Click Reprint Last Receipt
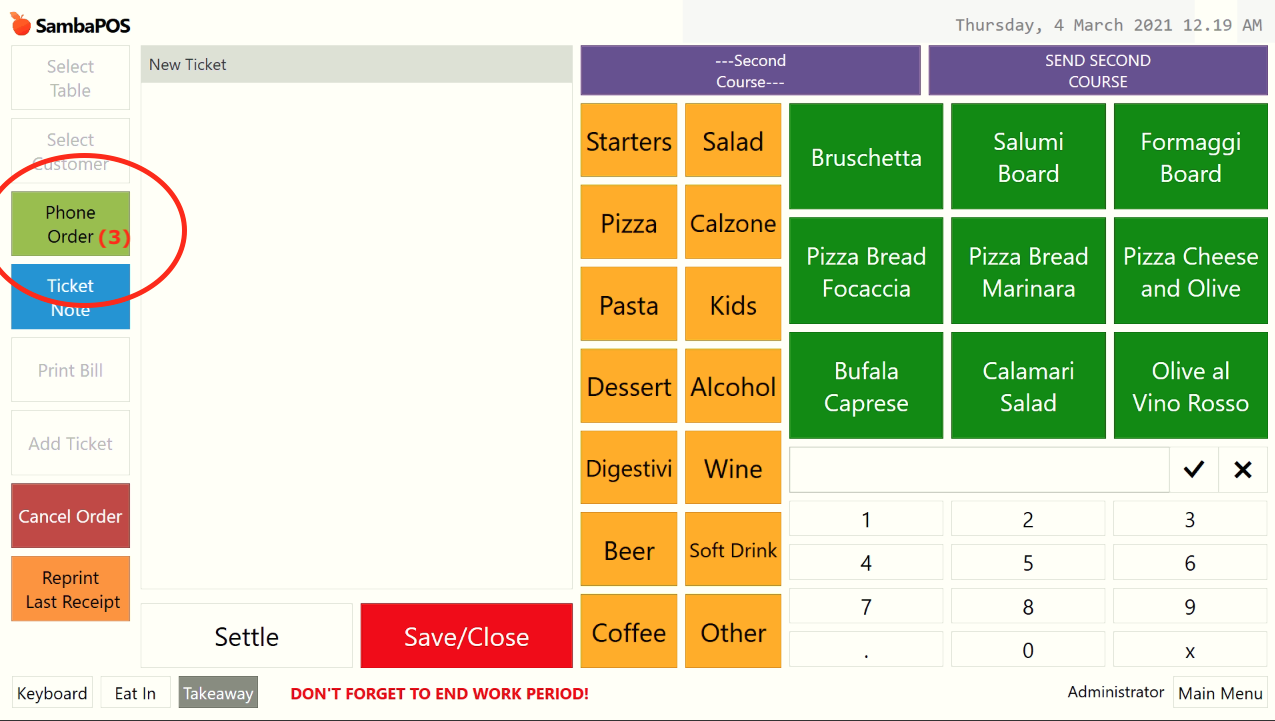Image resolution: width=1275 pixels, height=721 pixels. [x=71, y=589]
